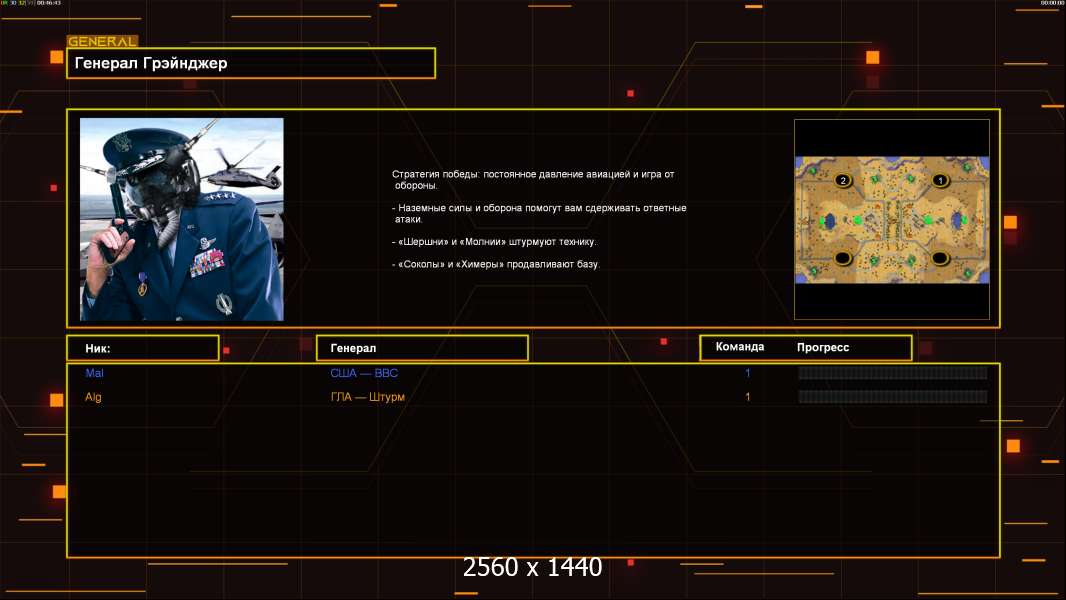
Task: Click the "Прогресс" column label
Action: (x=823, y=348)
